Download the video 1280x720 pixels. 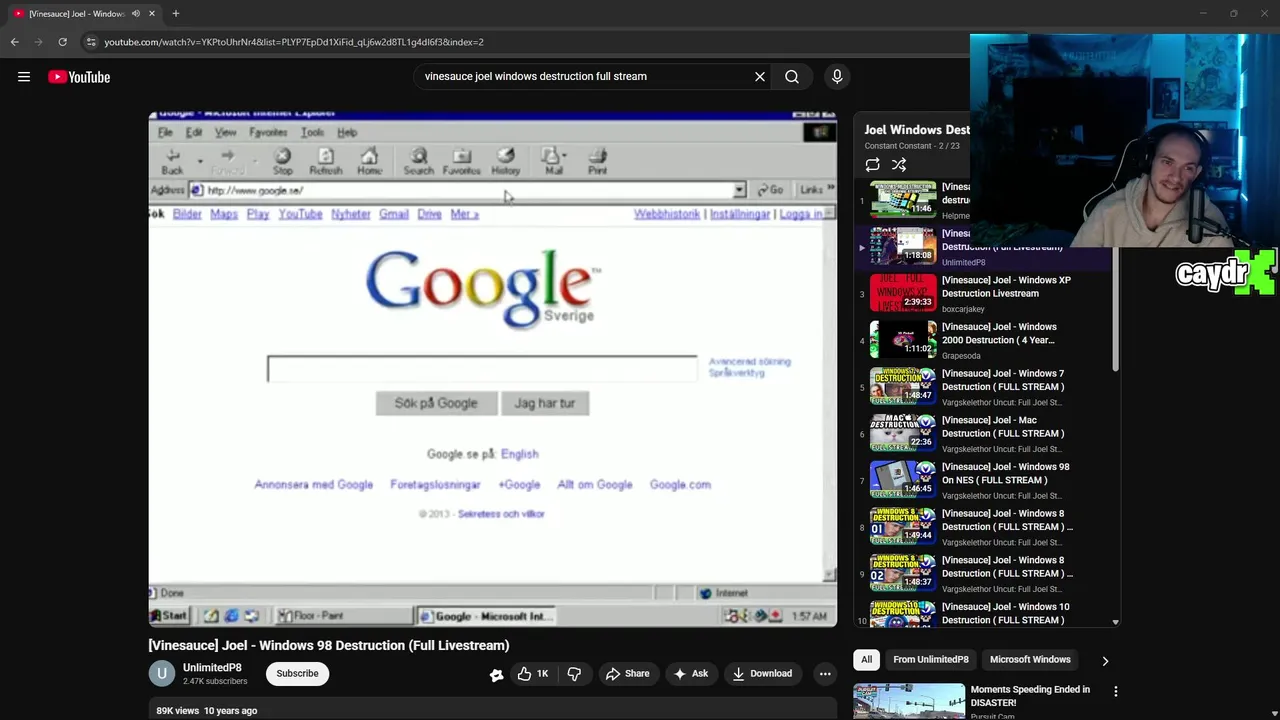pyautogui.click(x=762, y=674)
